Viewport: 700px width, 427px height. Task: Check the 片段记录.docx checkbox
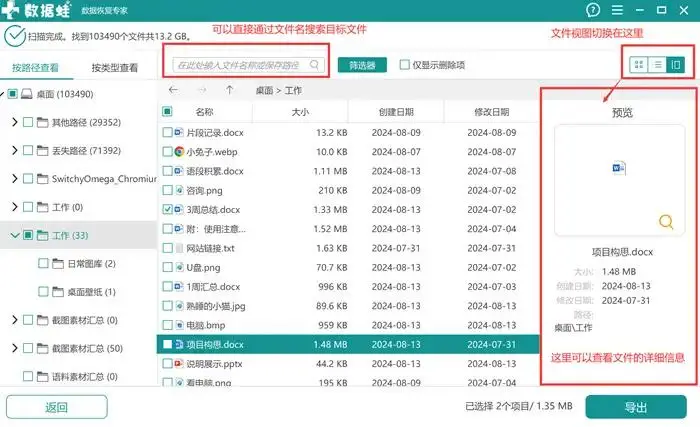167,132
